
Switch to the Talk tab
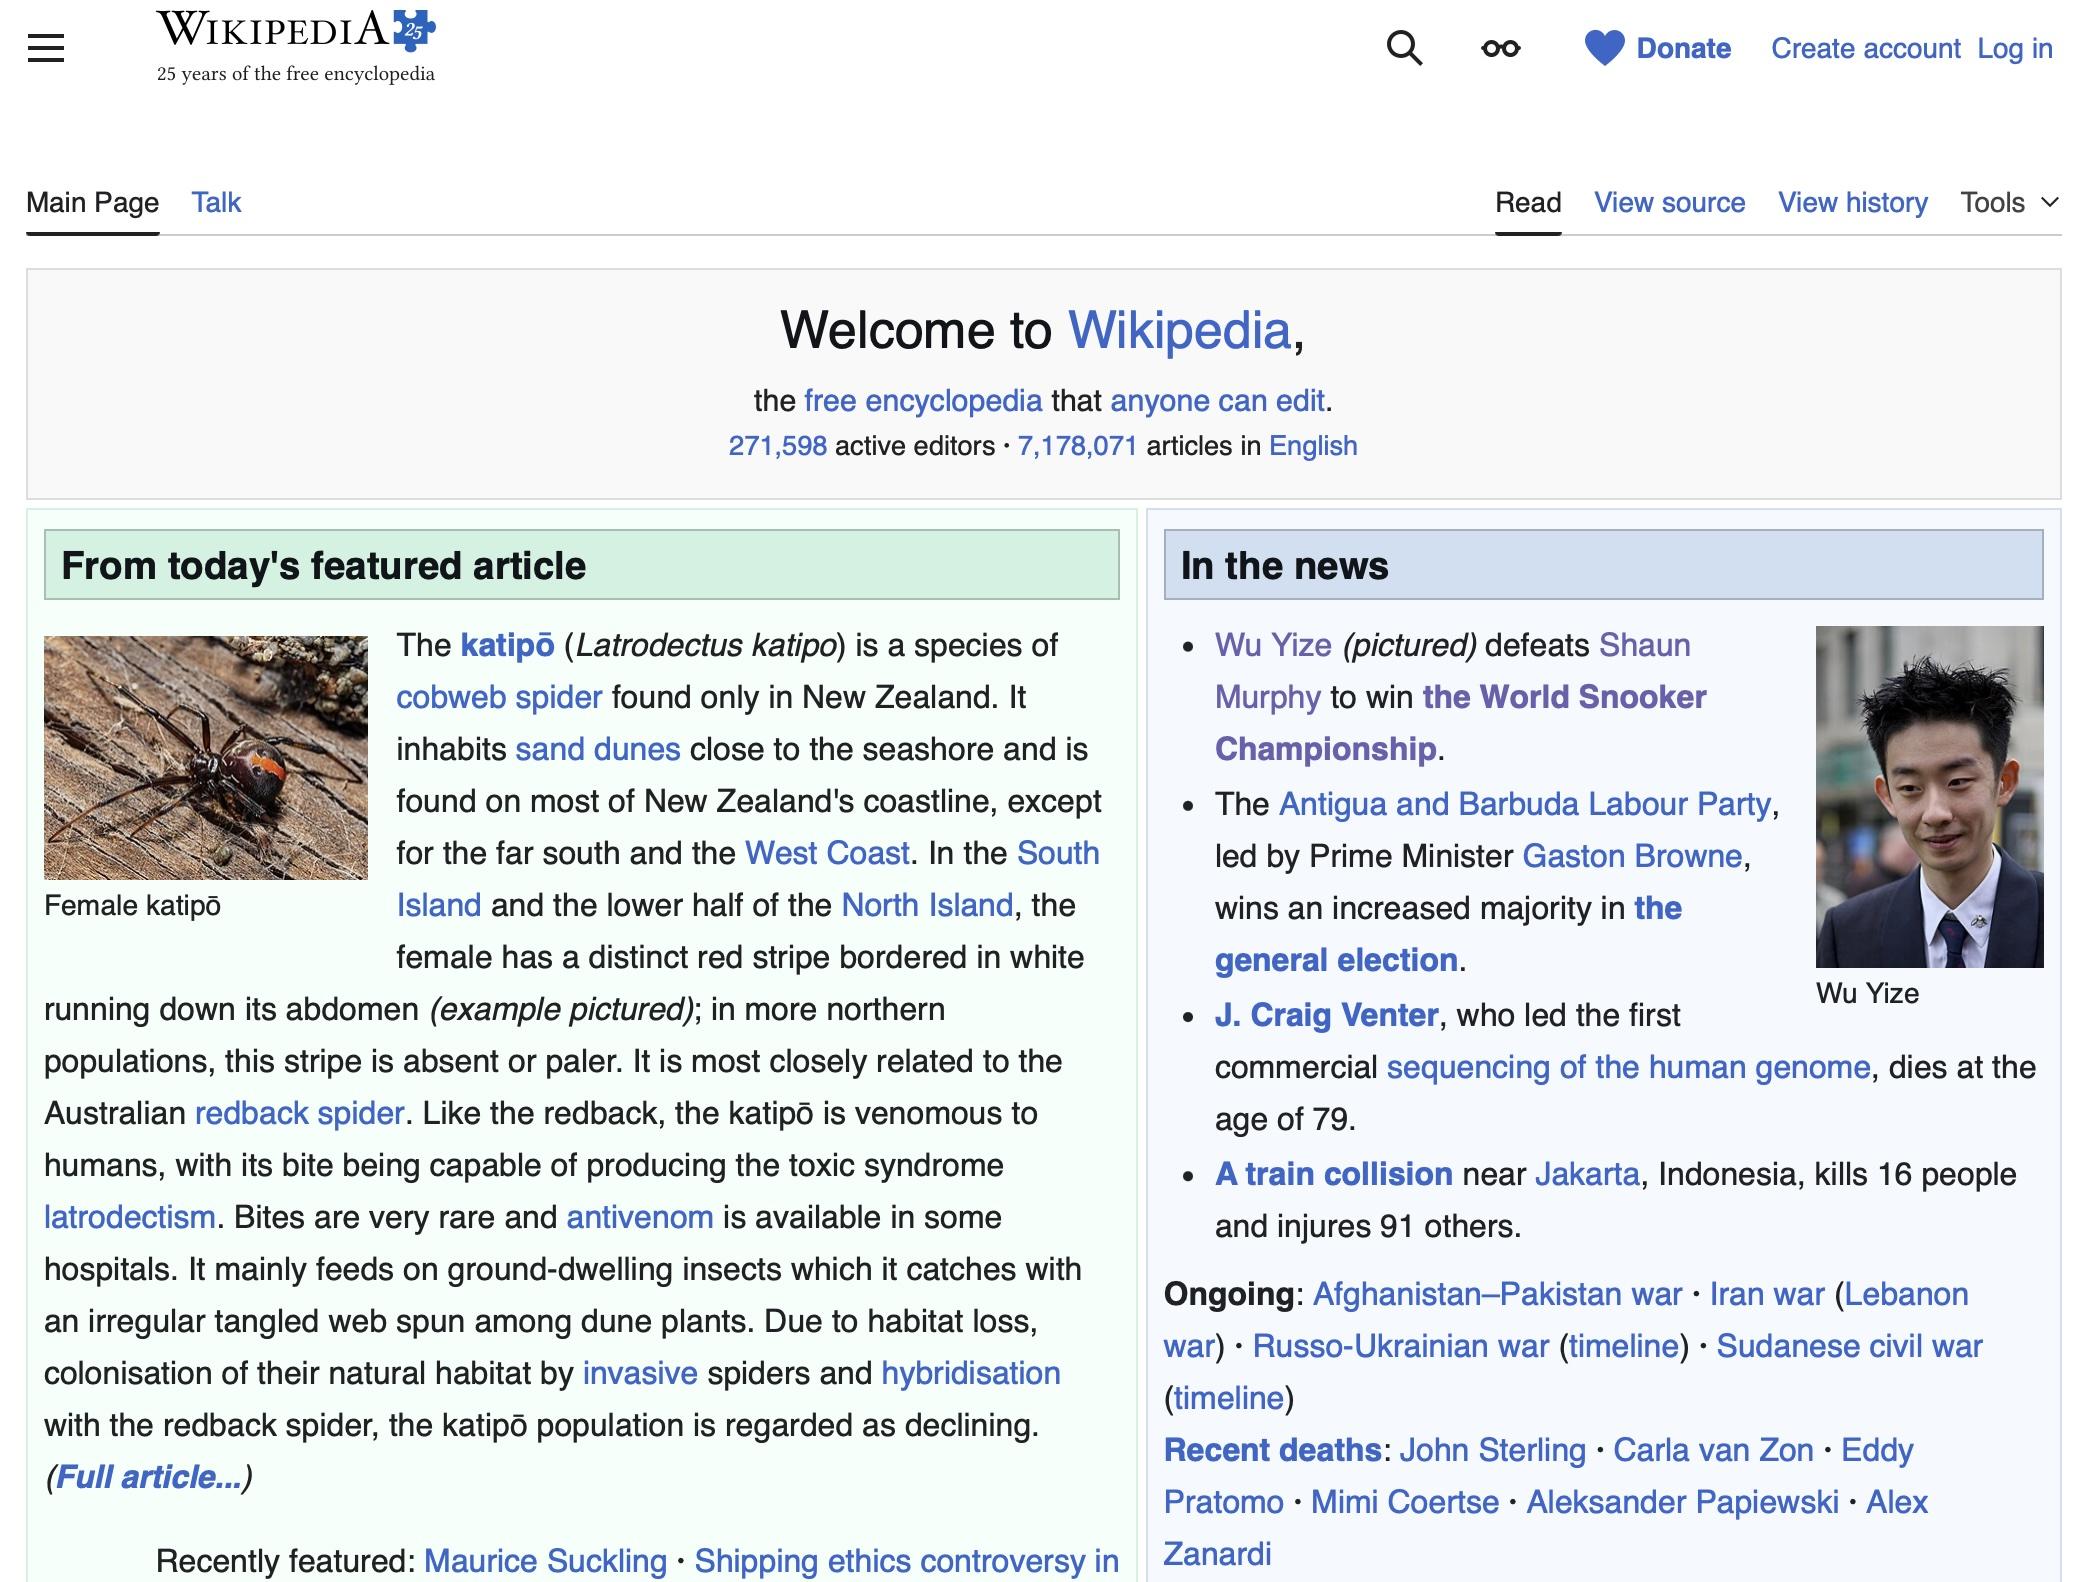tap(216, 202)
